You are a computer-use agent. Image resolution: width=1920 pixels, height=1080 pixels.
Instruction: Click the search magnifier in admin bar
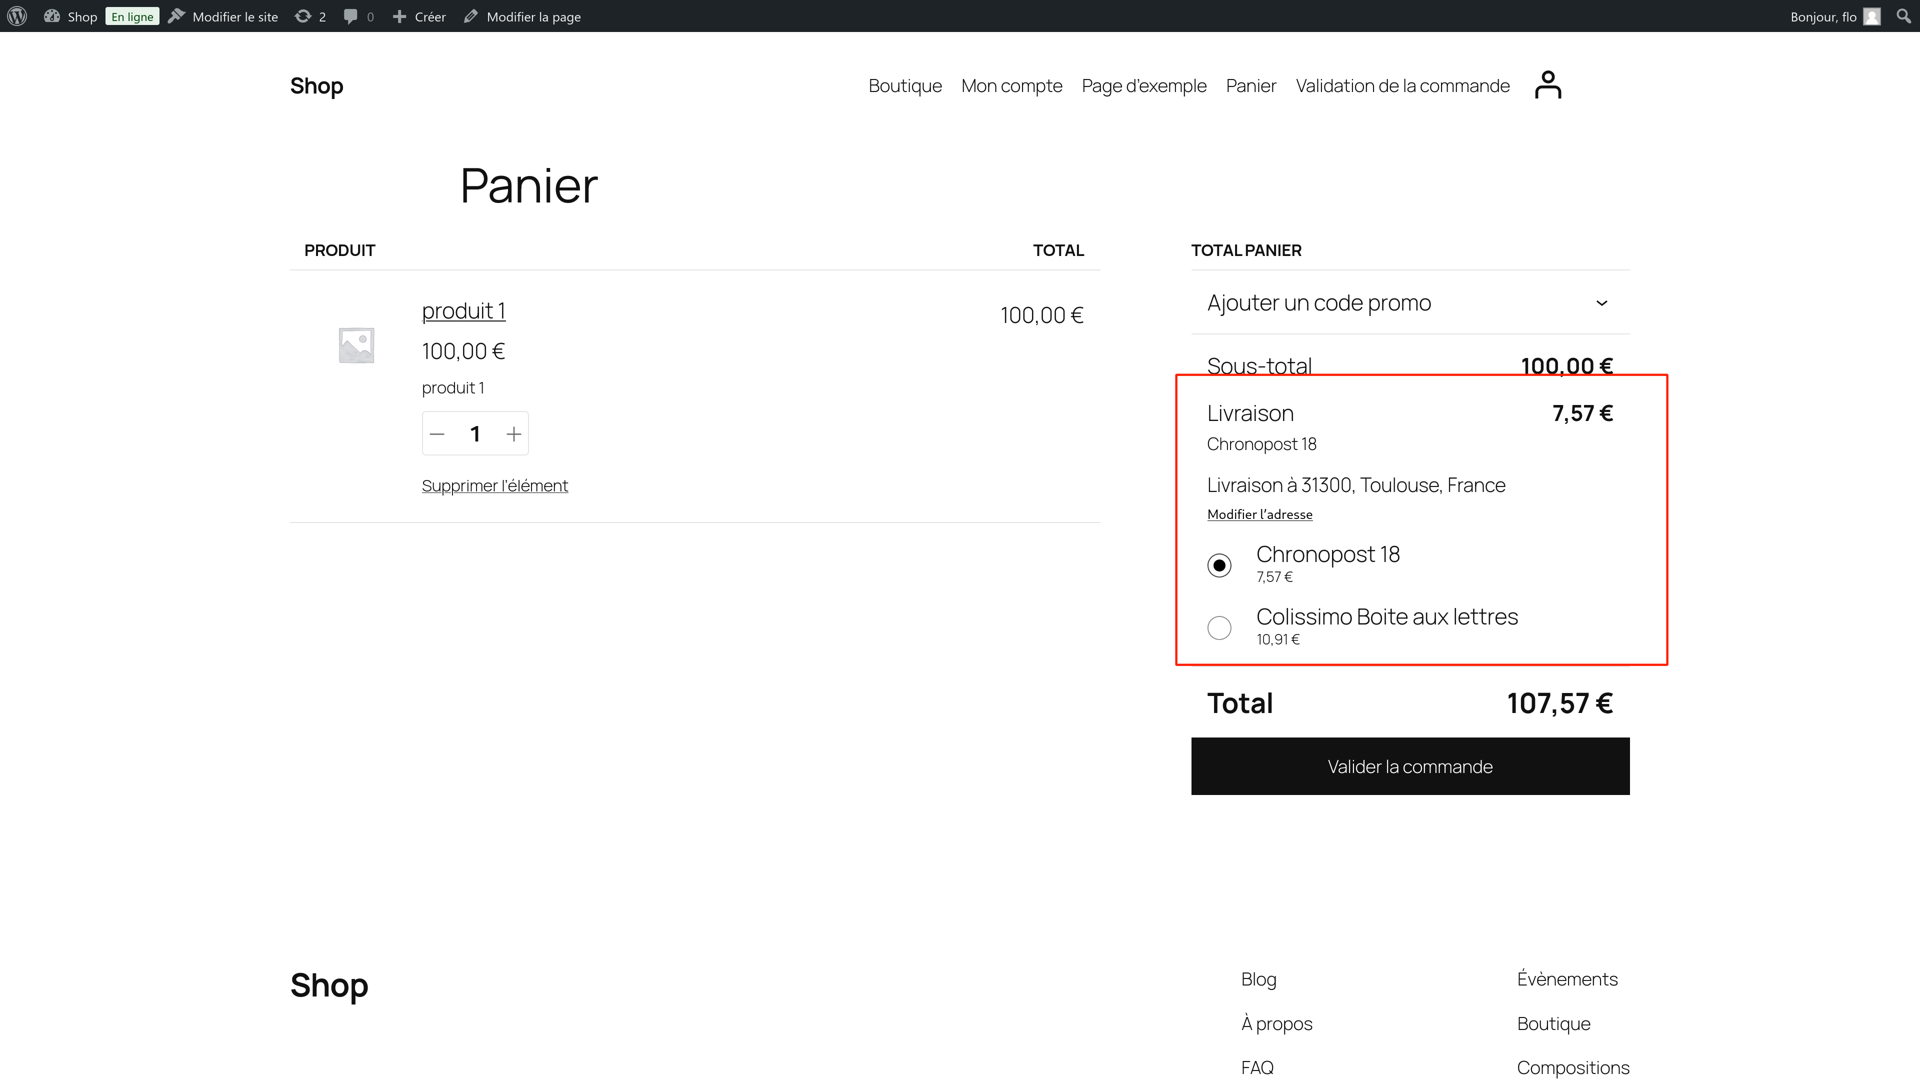1903,16
